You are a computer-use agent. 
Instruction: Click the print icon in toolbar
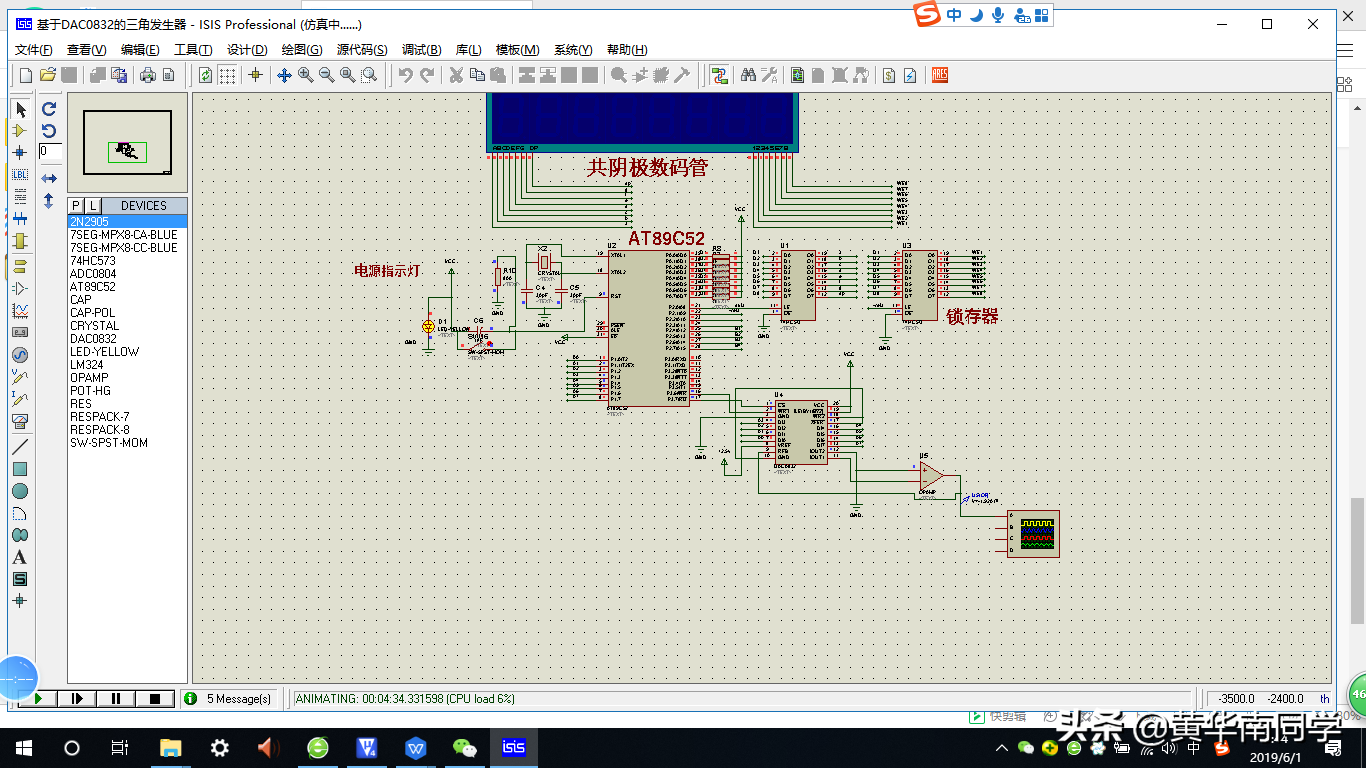tap(148, 75)
